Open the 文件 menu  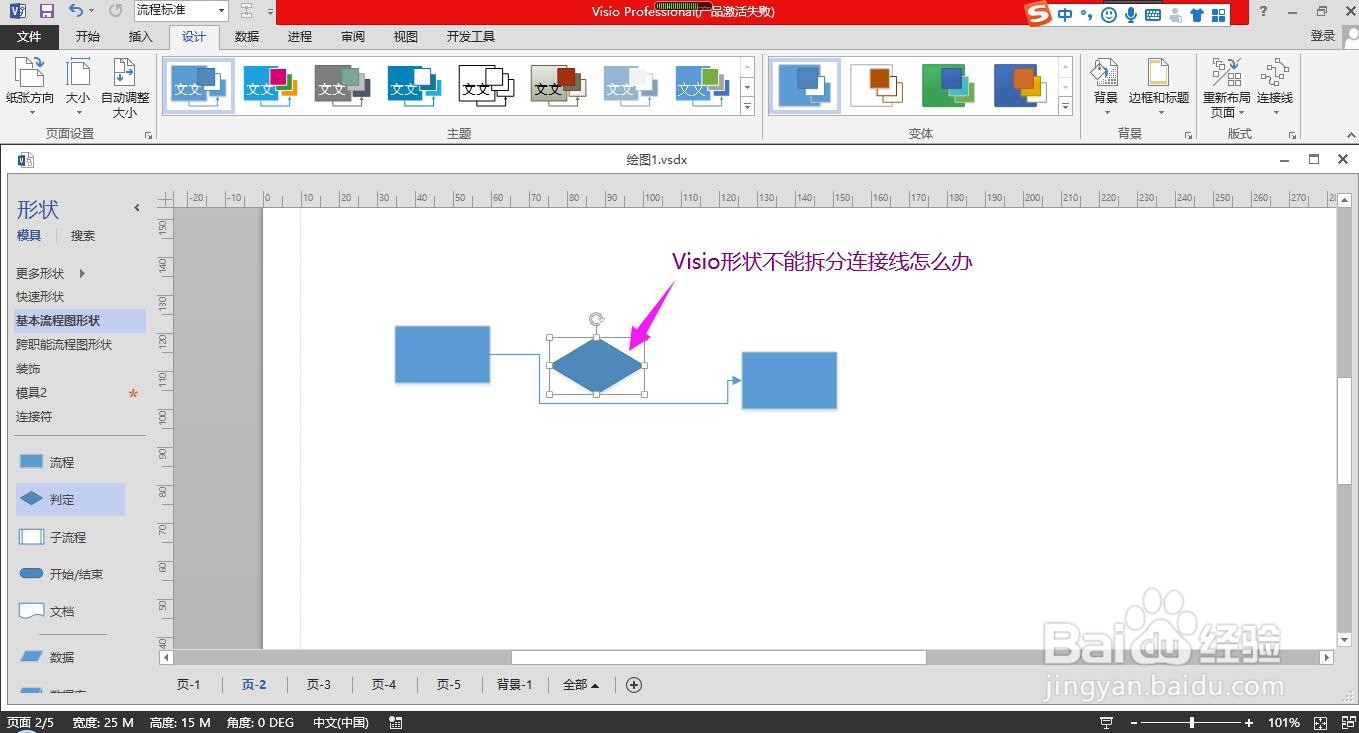coord(29,36)
